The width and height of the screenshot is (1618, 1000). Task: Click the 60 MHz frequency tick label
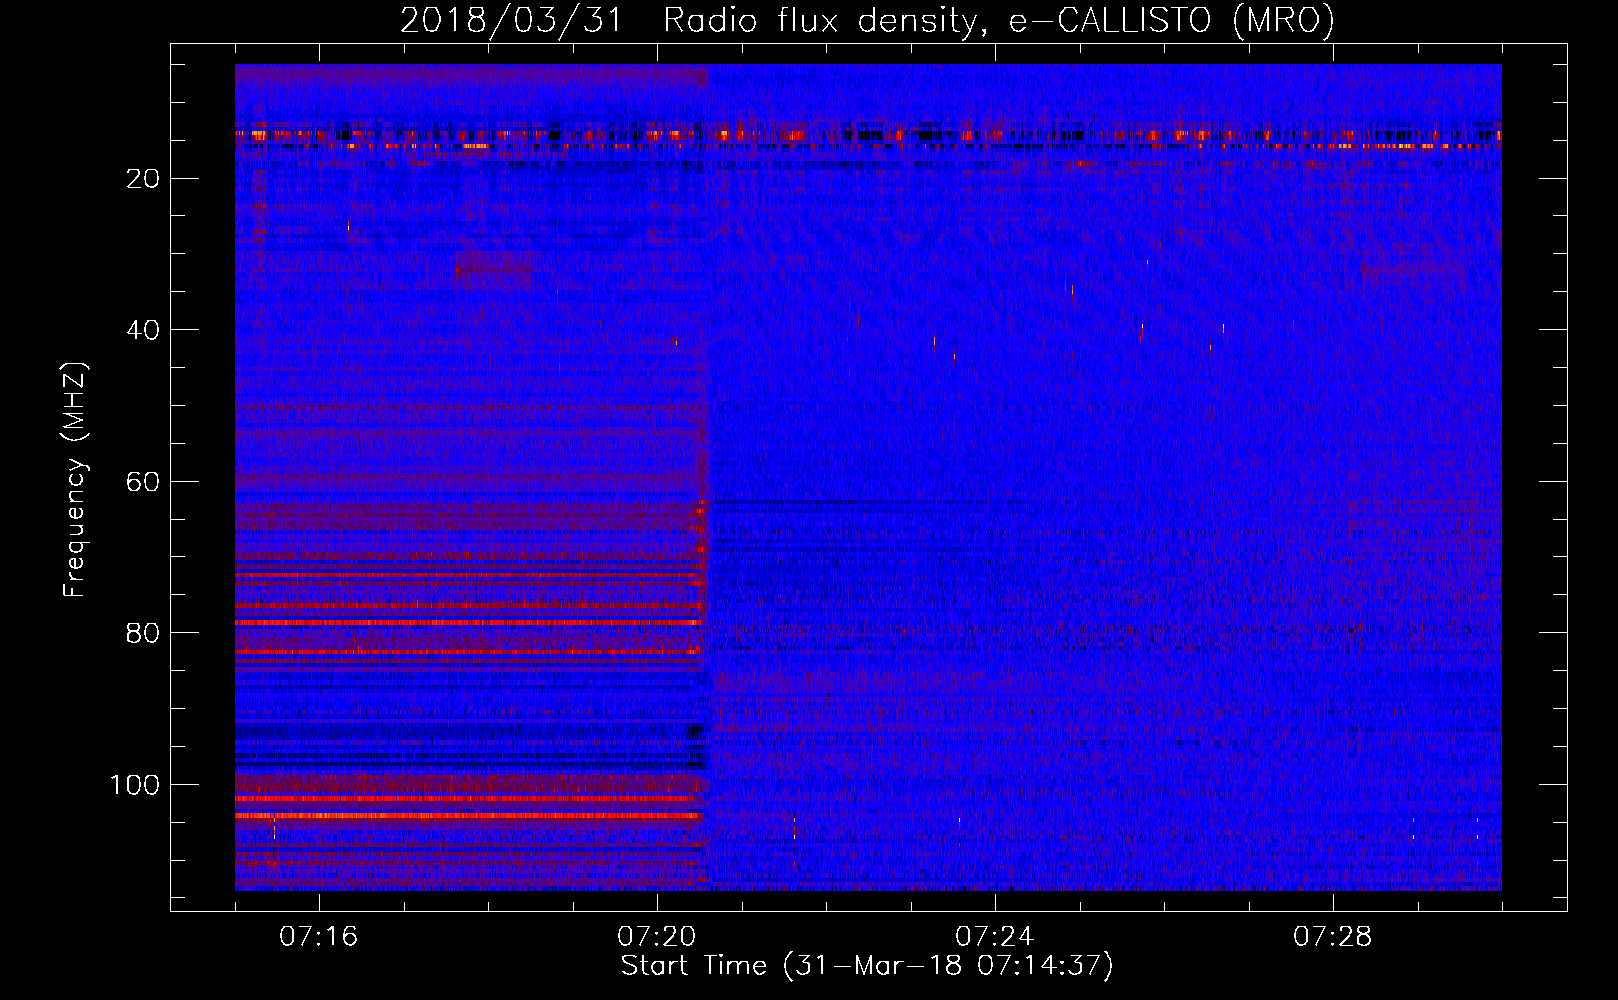click(x=144, y=482)
